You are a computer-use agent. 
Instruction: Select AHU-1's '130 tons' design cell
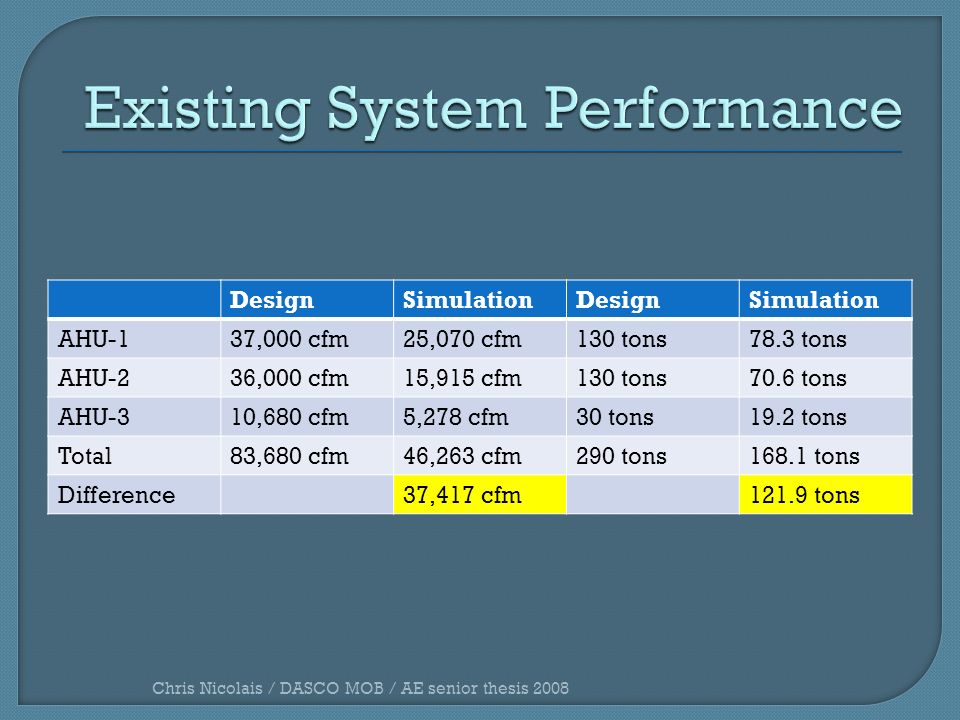653,339
